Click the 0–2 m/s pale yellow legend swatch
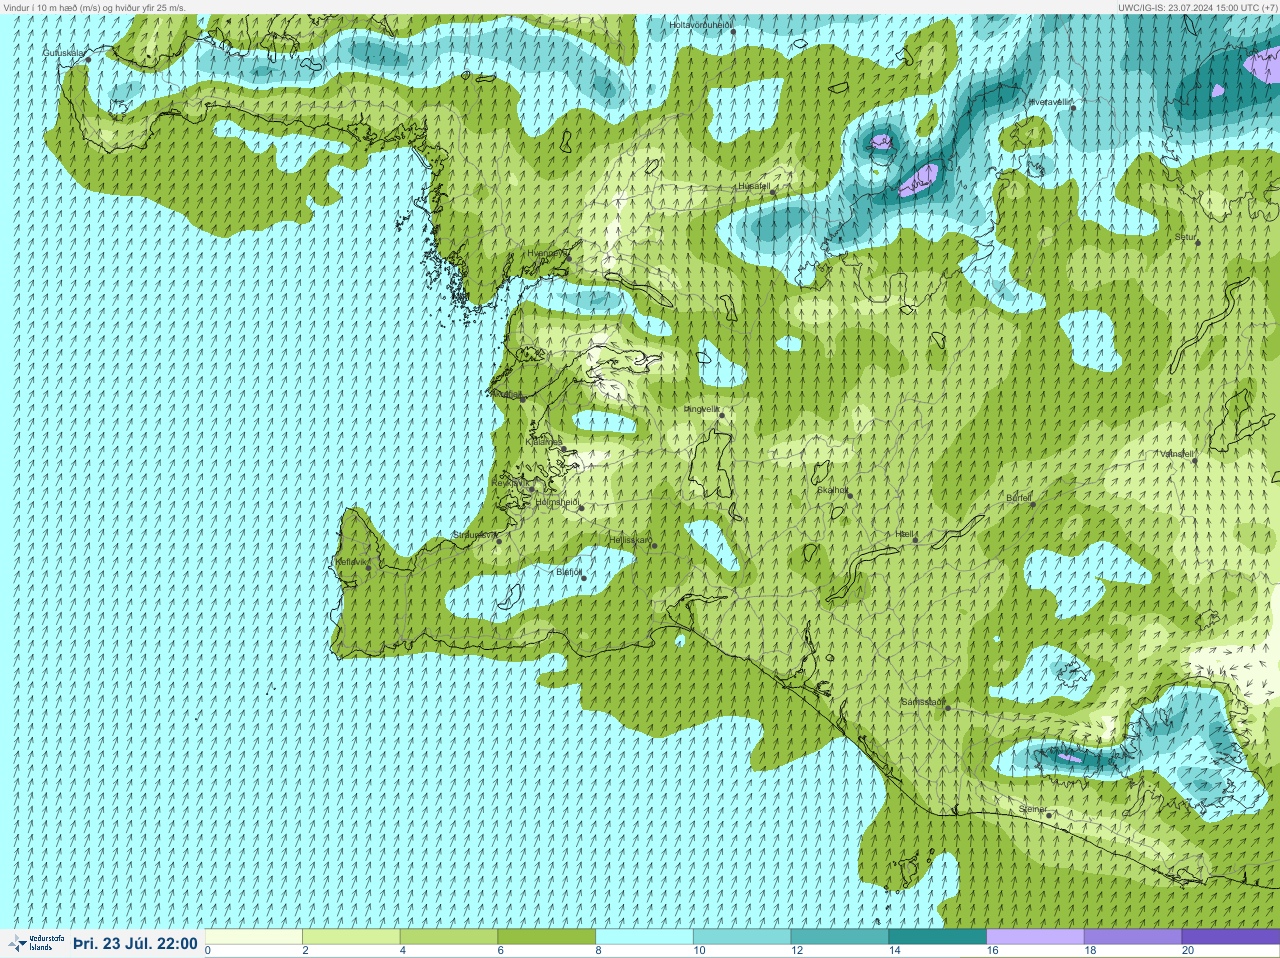The height and width of the screenshot is (958, 1280). [254, 937]
